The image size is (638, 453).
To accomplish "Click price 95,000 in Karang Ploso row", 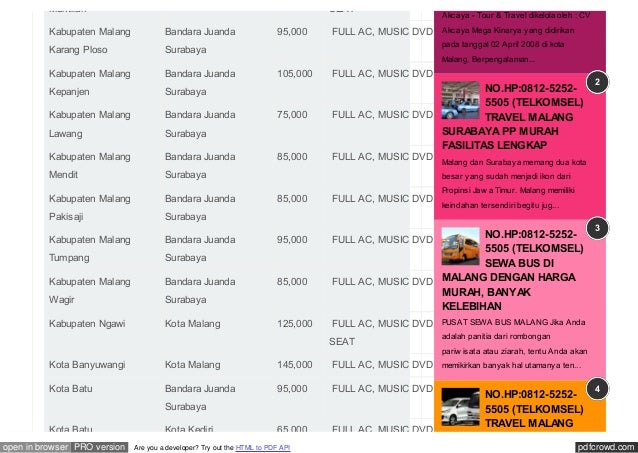I will pos(292,32).
